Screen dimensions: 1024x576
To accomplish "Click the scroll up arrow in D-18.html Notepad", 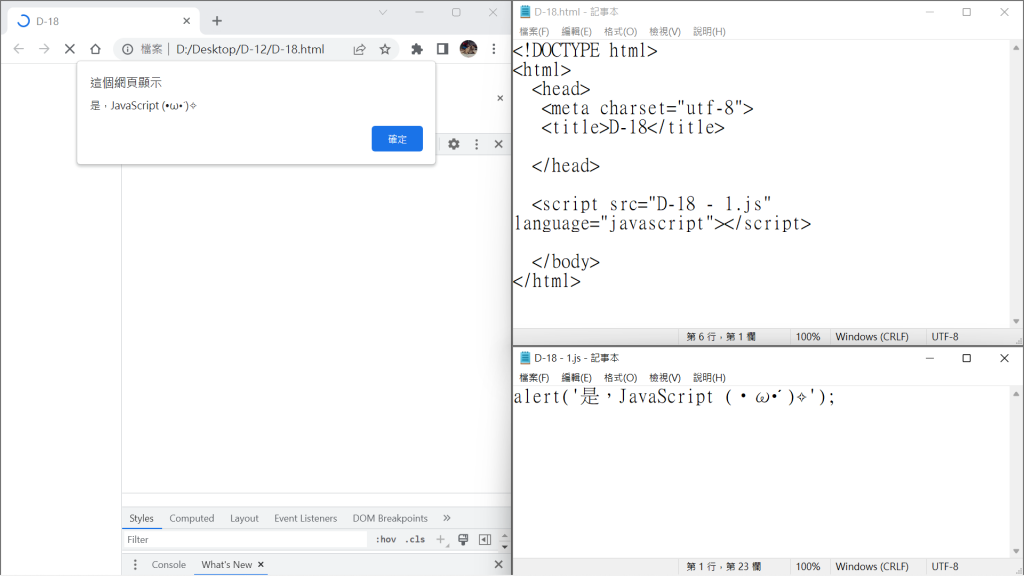I will 1016,48.
